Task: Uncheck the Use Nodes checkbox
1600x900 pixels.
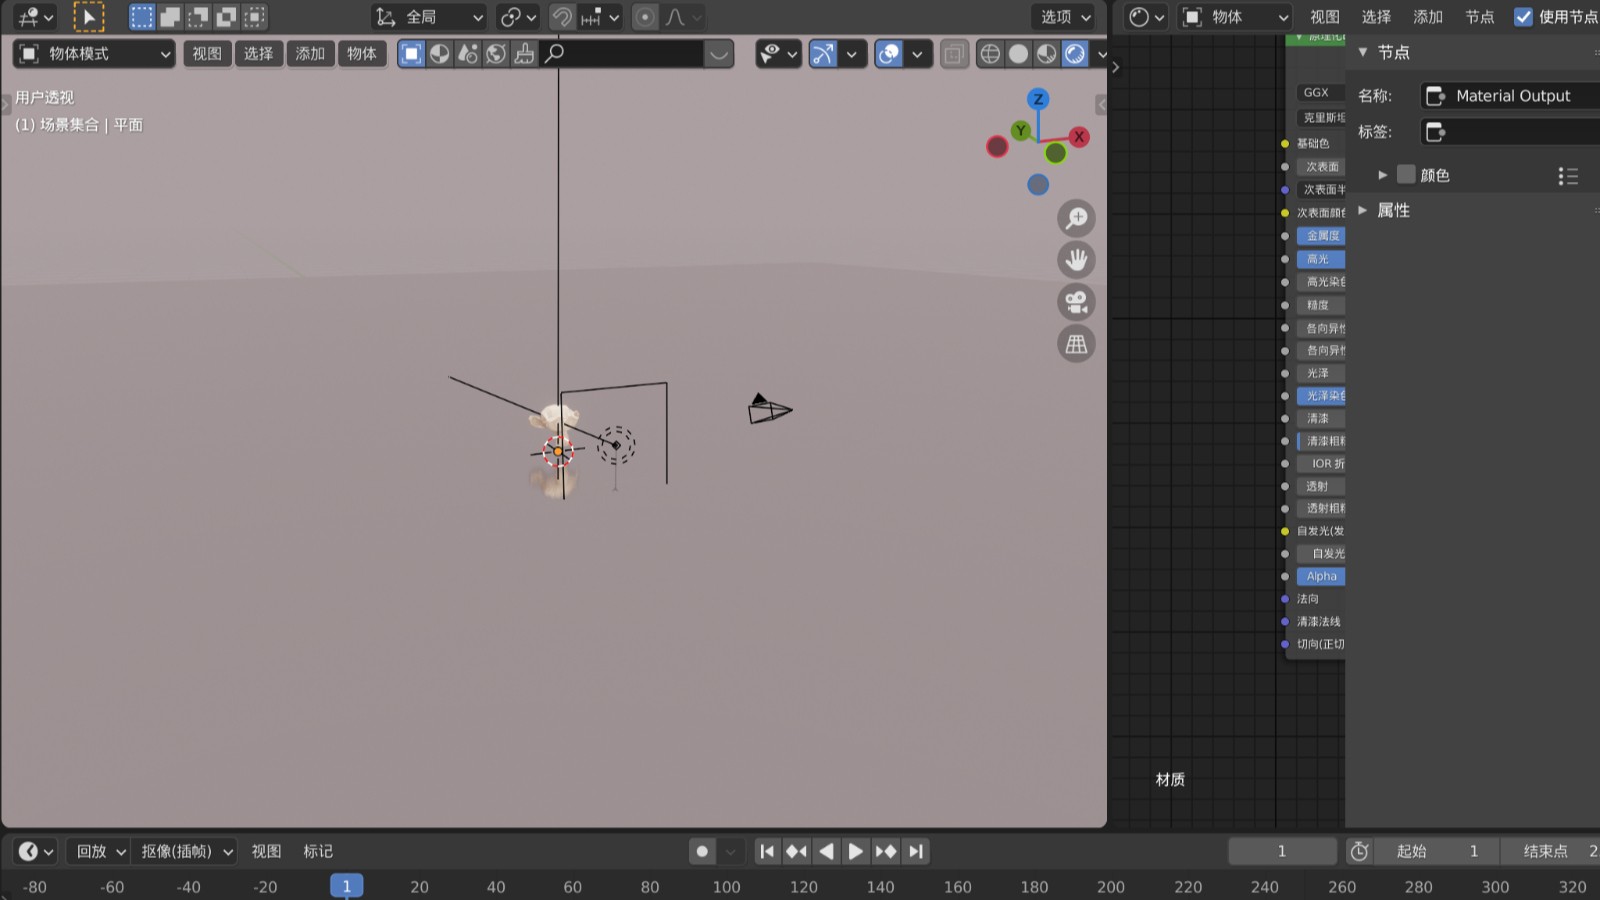Action: 1523,17
